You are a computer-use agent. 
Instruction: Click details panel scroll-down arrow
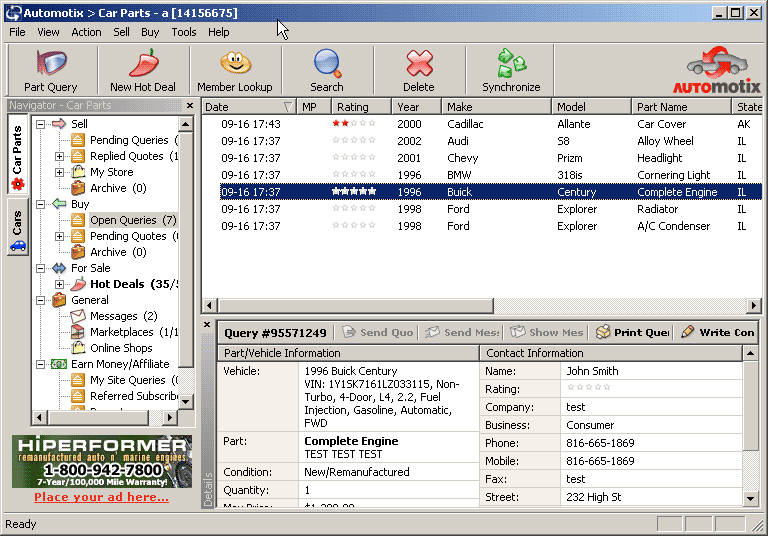click(750, 499)
